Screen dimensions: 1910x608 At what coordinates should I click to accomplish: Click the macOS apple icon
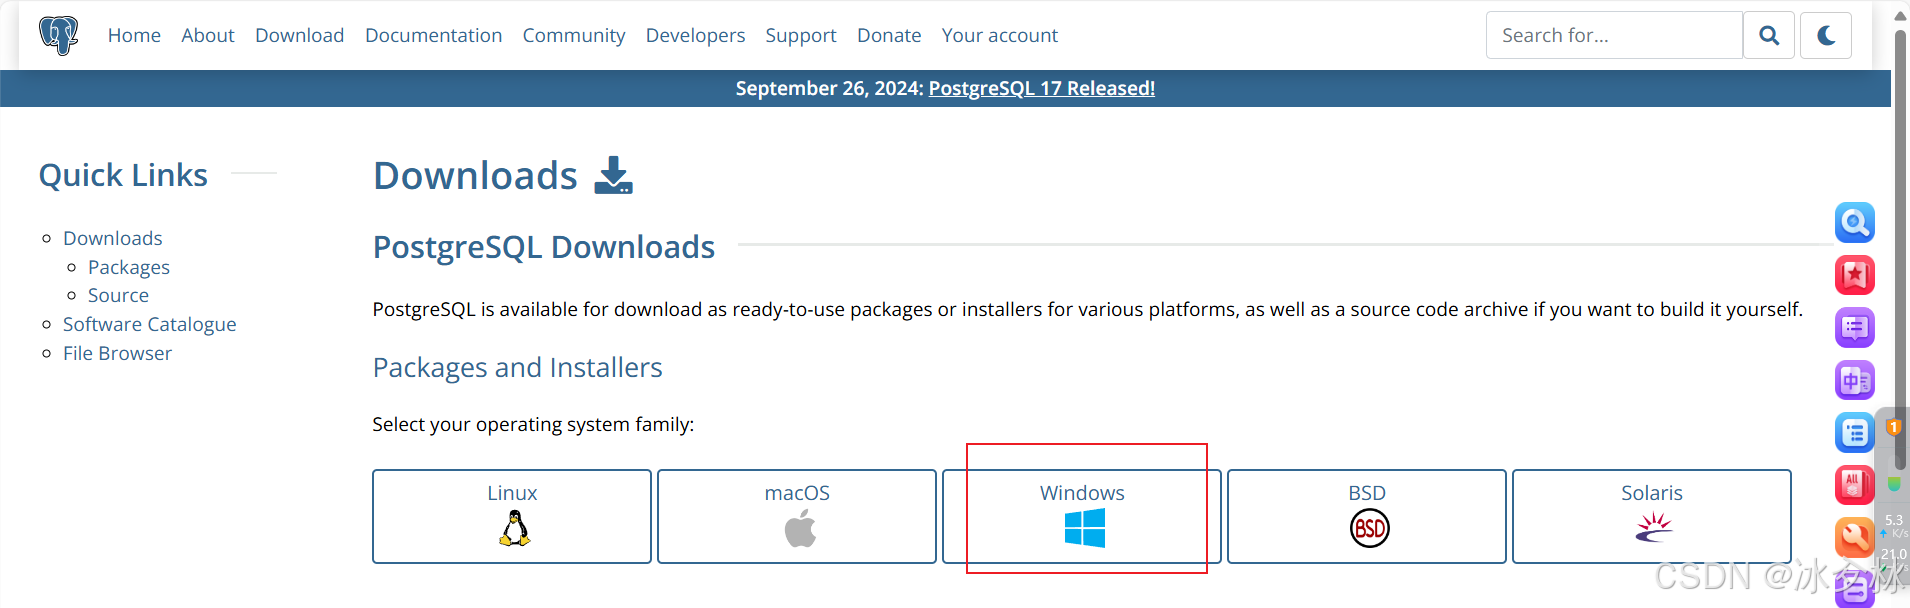click(x=800, y=528)
